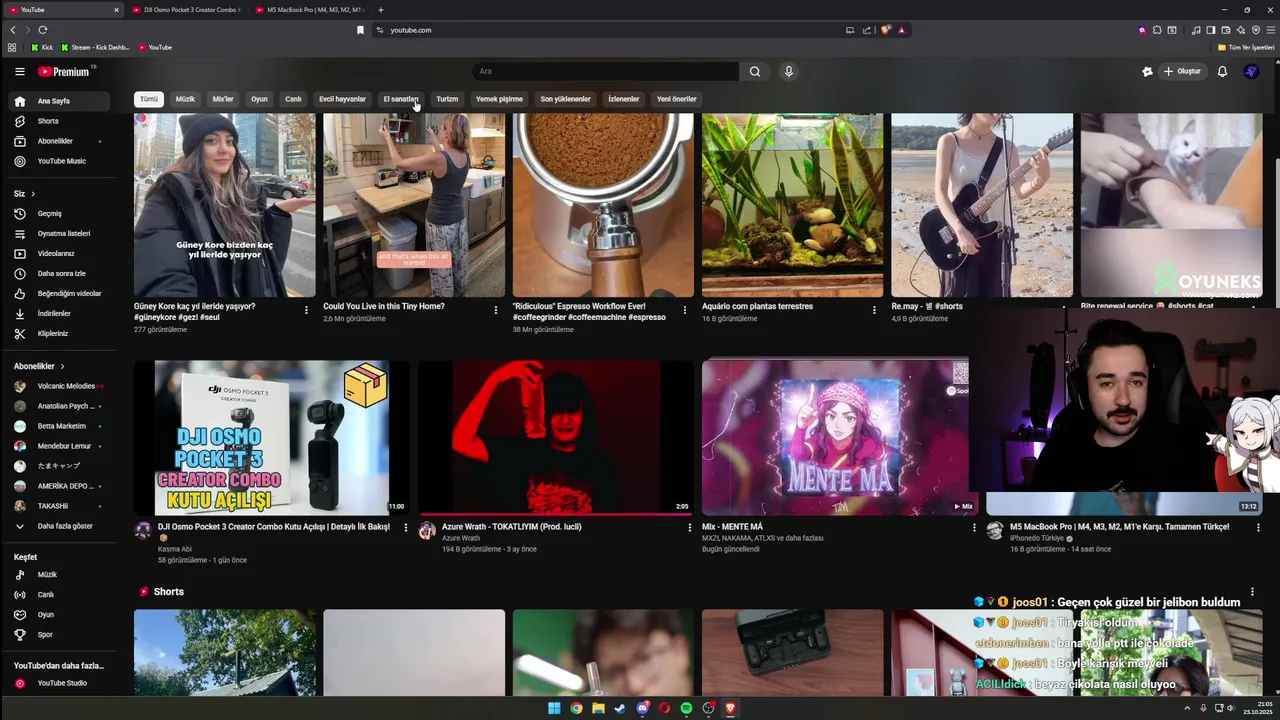Image resolution: width=1280 pixels, height=720 pixels.
Task: Open MENTE MÁ mix thumbnail
Action: click(835, 438)
